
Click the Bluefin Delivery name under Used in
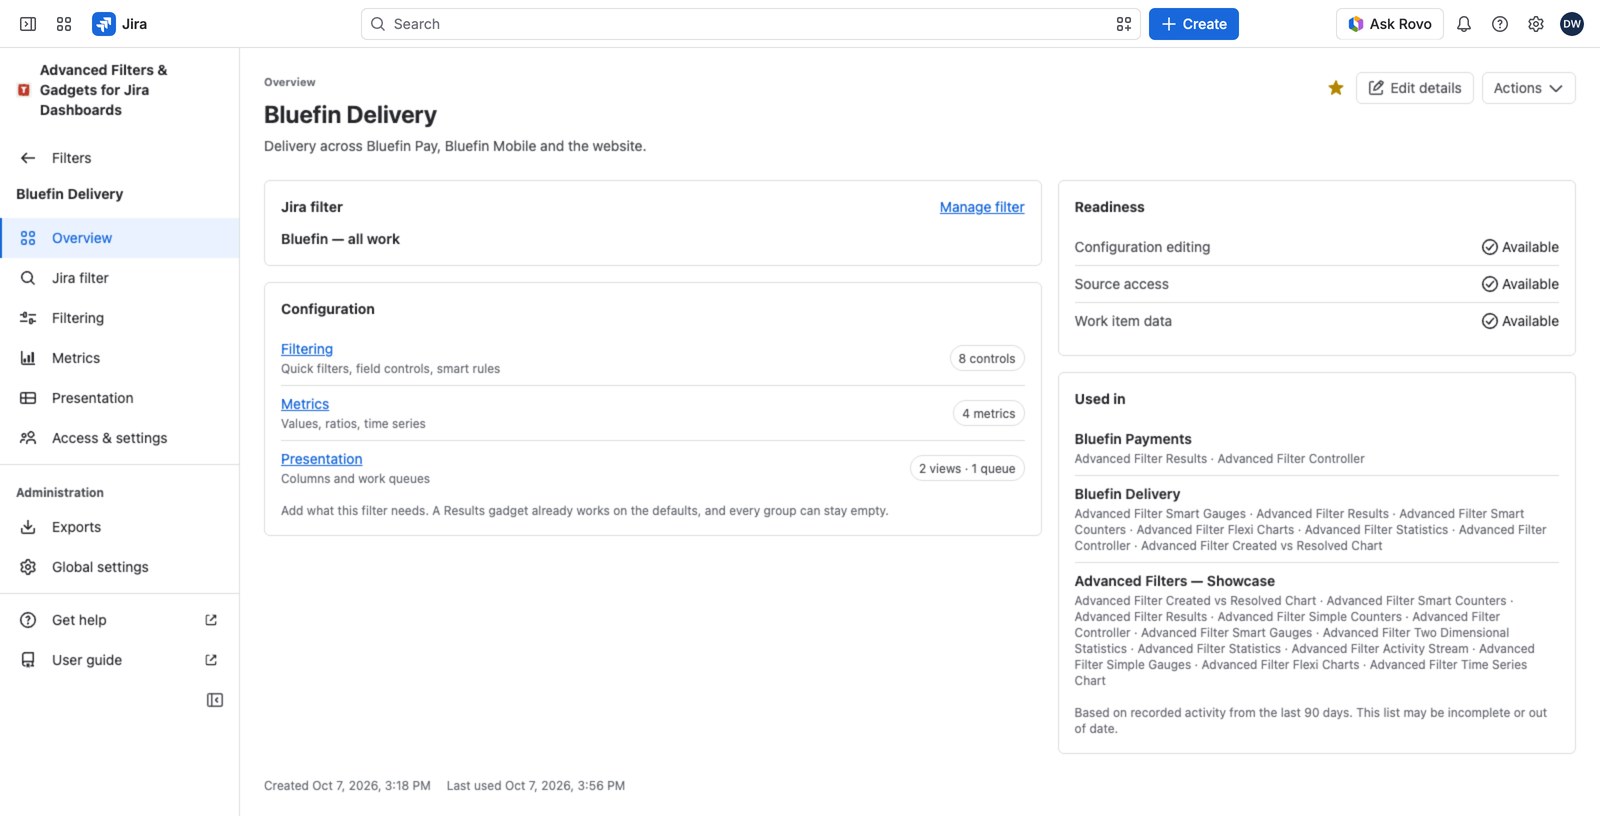(1127, 494)
